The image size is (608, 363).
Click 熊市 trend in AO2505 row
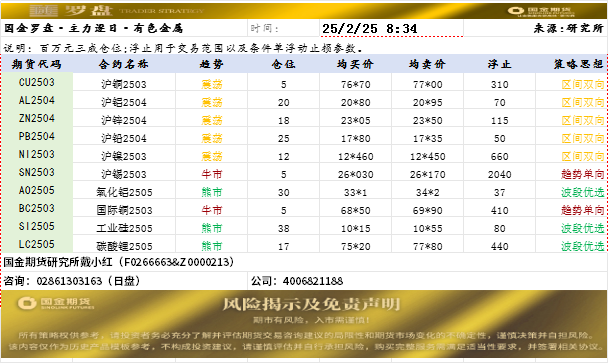pos(212,192)
